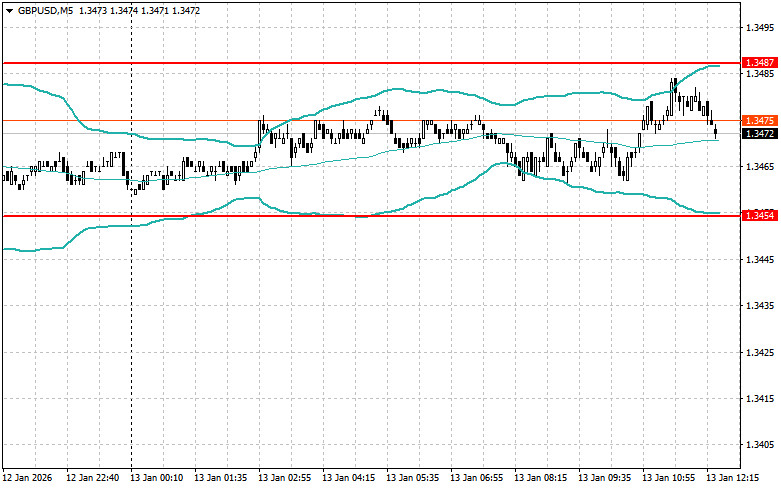The image size is (781, 489).
Task: Click the 13 Jan 04:15 time label
Action: point(349,478)
